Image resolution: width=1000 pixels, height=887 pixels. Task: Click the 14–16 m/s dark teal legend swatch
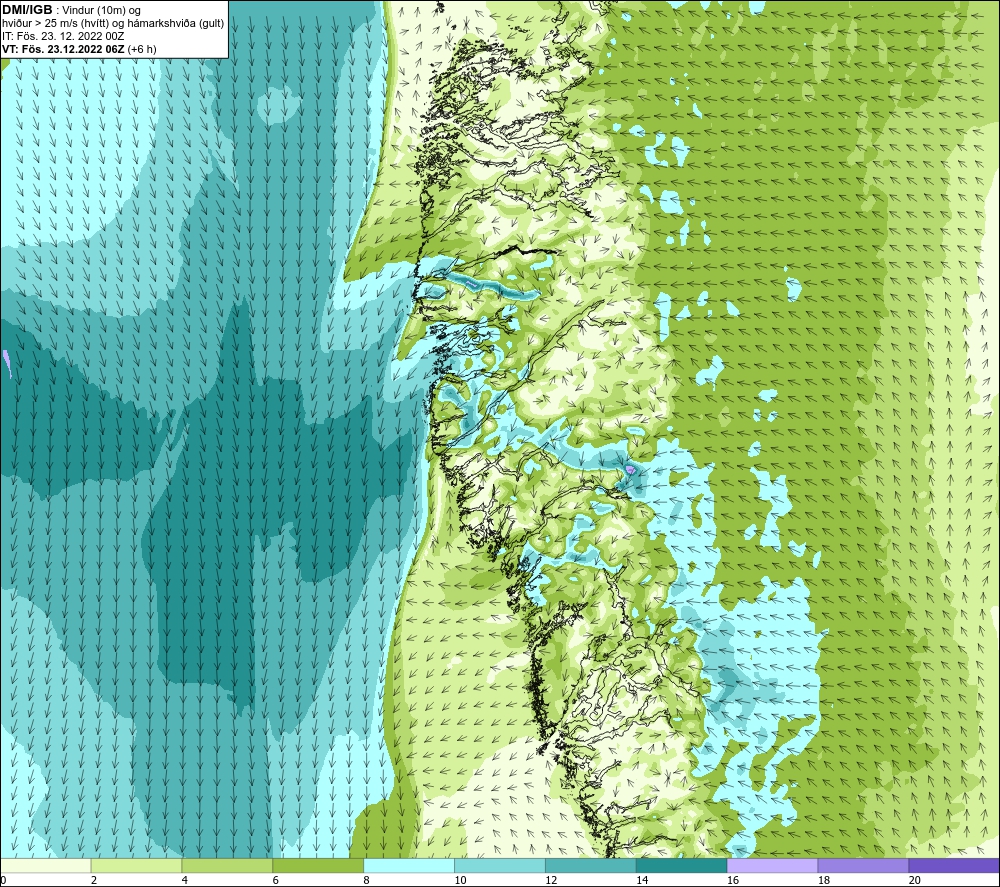point(681,866)
